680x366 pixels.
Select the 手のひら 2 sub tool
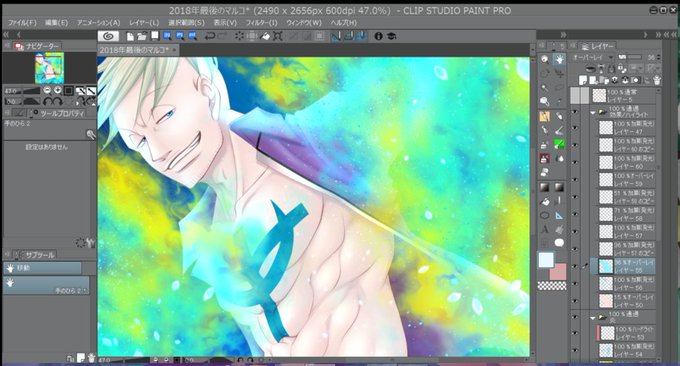click(x=46, y=286)
